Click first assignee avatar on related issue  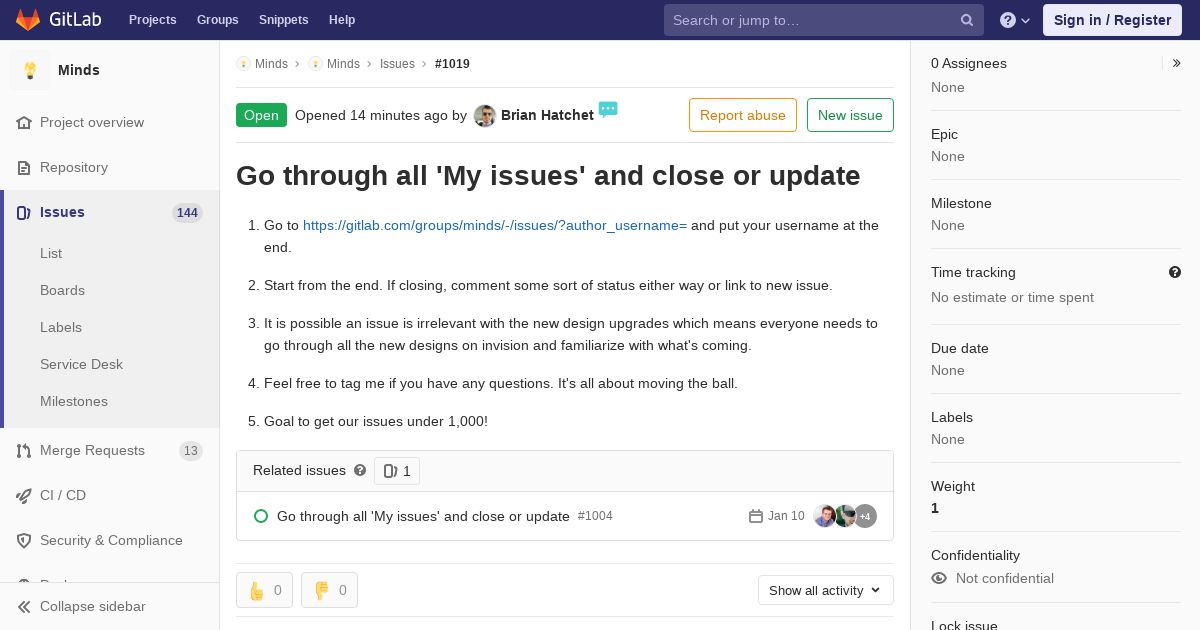pyautogui.click(x=824, y=516)
